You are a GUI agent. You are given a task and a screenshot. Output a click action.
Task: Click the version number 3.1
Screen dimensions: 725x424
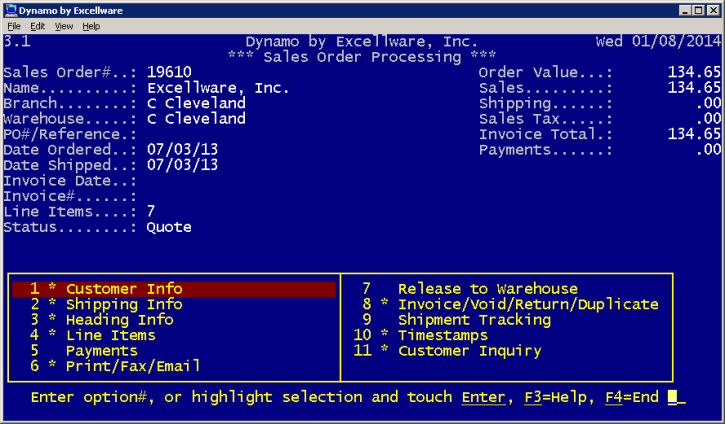17,42
